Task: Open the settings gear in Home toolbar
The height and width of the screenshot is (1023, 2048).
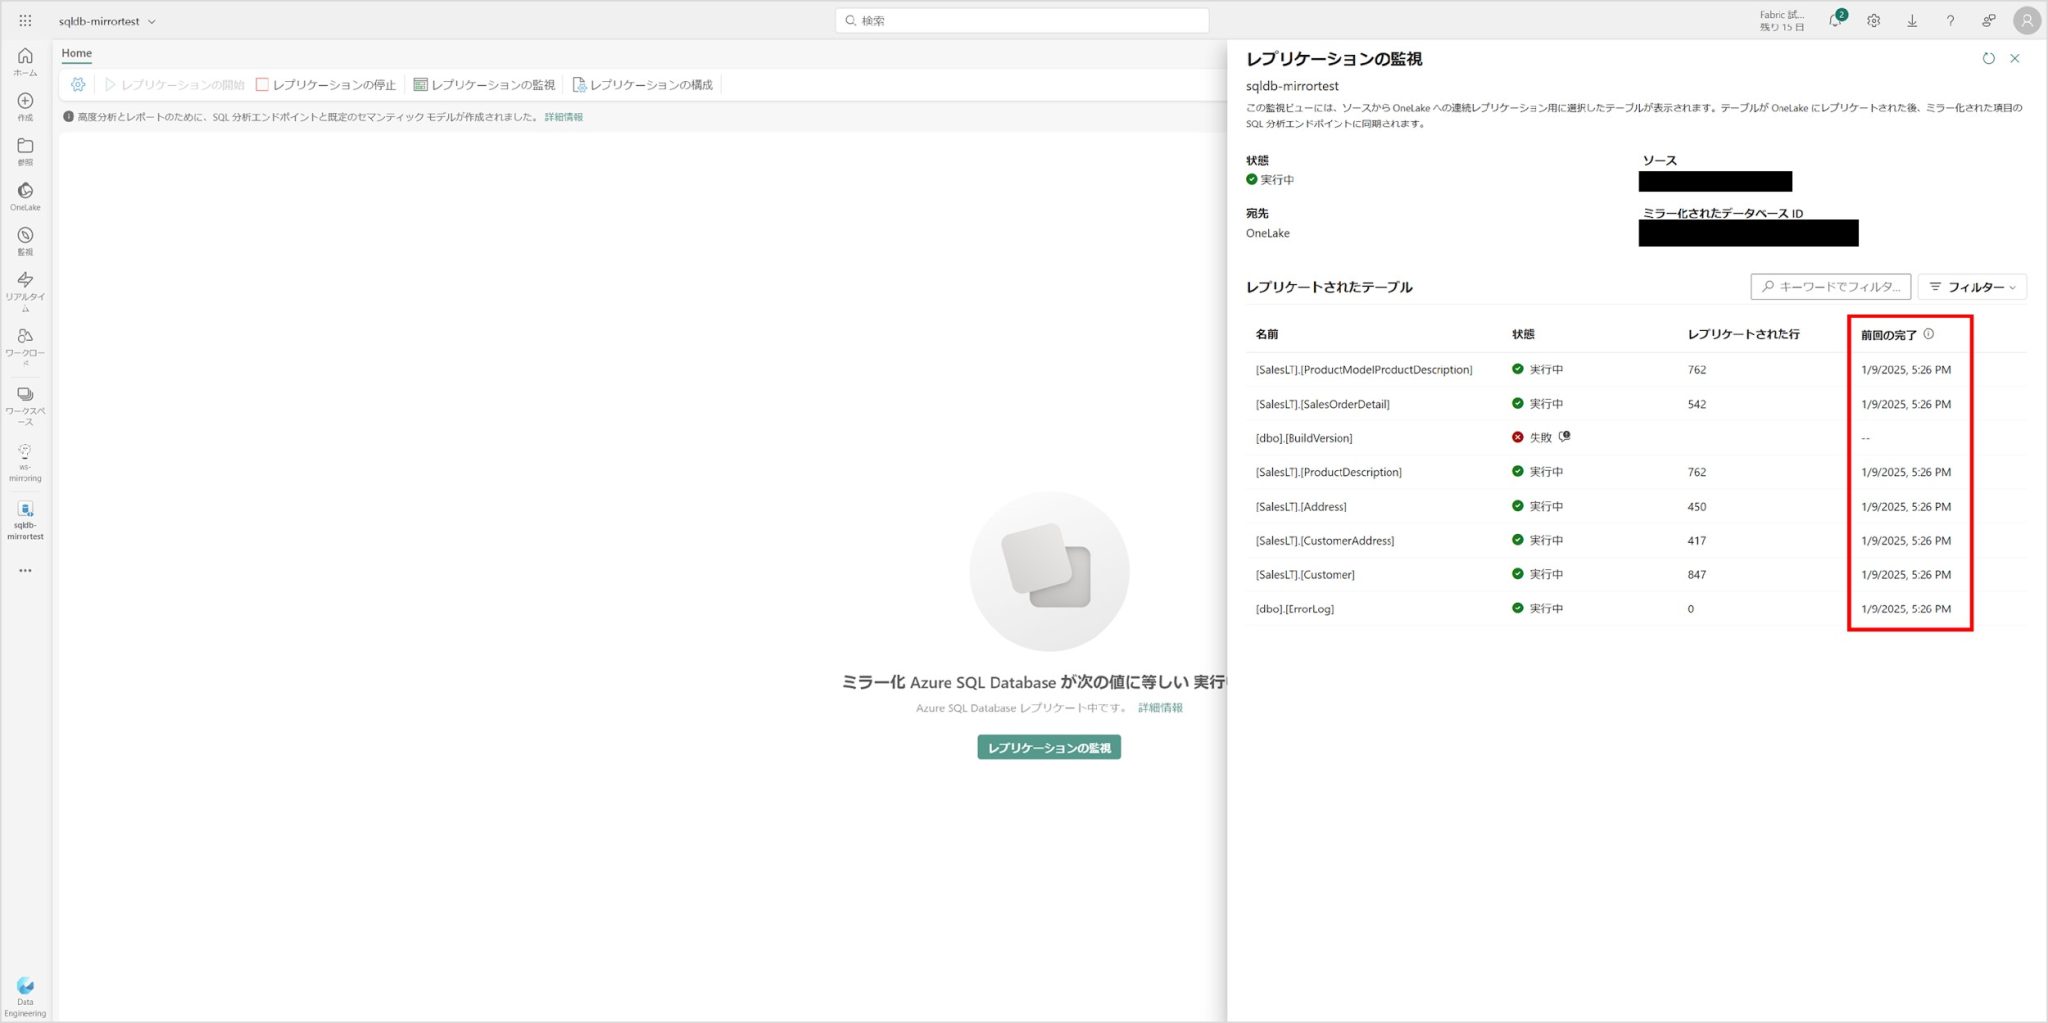Action: point(78,85)
